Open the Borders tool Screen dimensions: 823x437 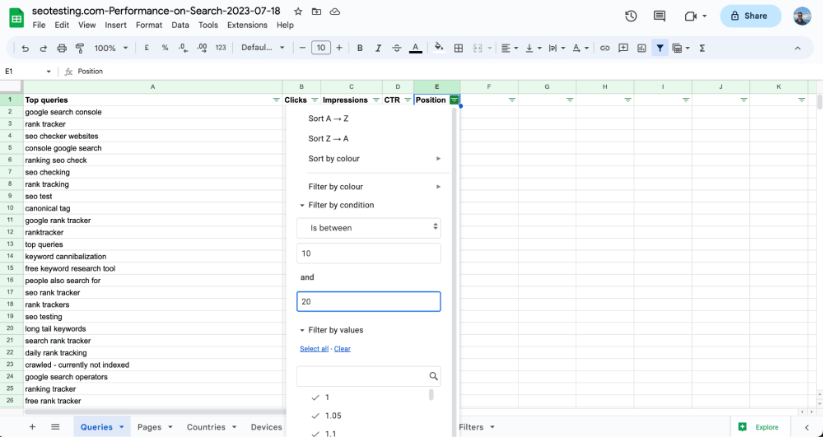pos(458,48)
